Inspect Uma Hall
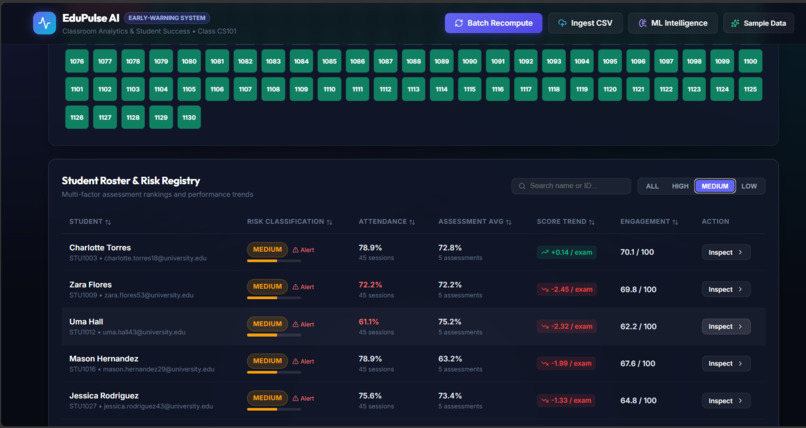806x428 pixels. [726, 326]
